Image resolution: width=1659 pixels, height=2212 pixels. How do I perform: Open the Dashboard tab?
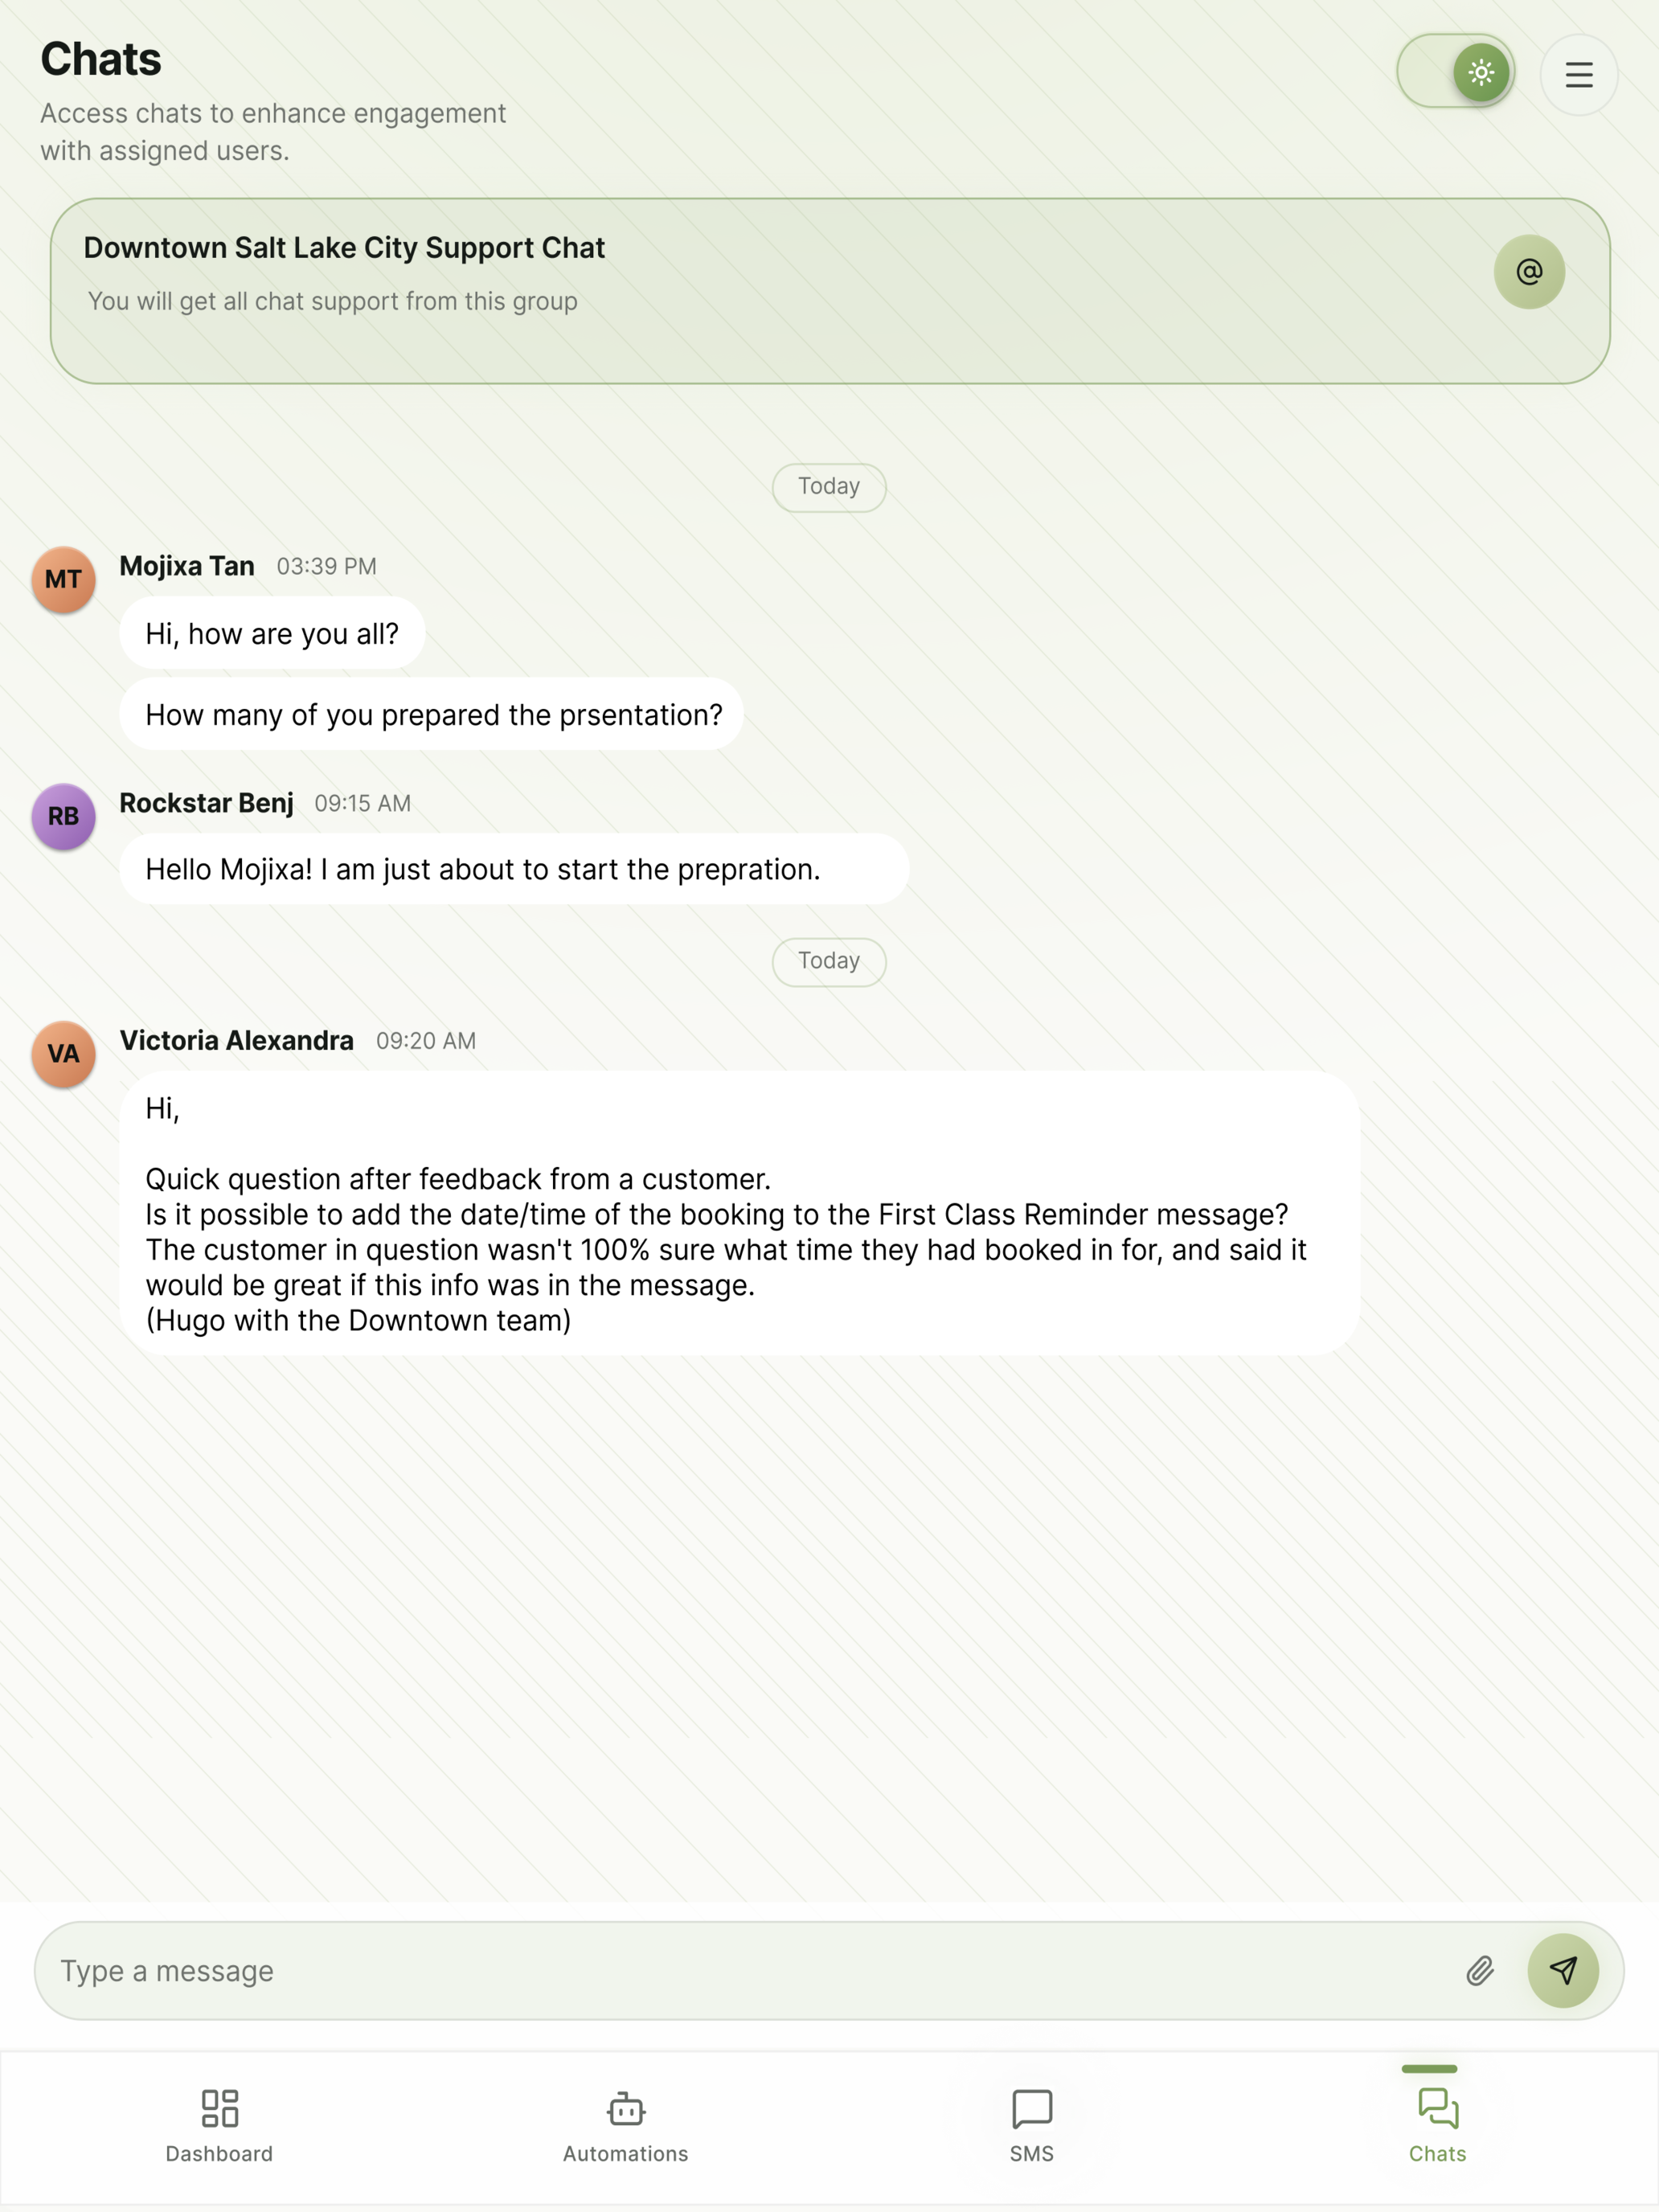point(219,2126)
